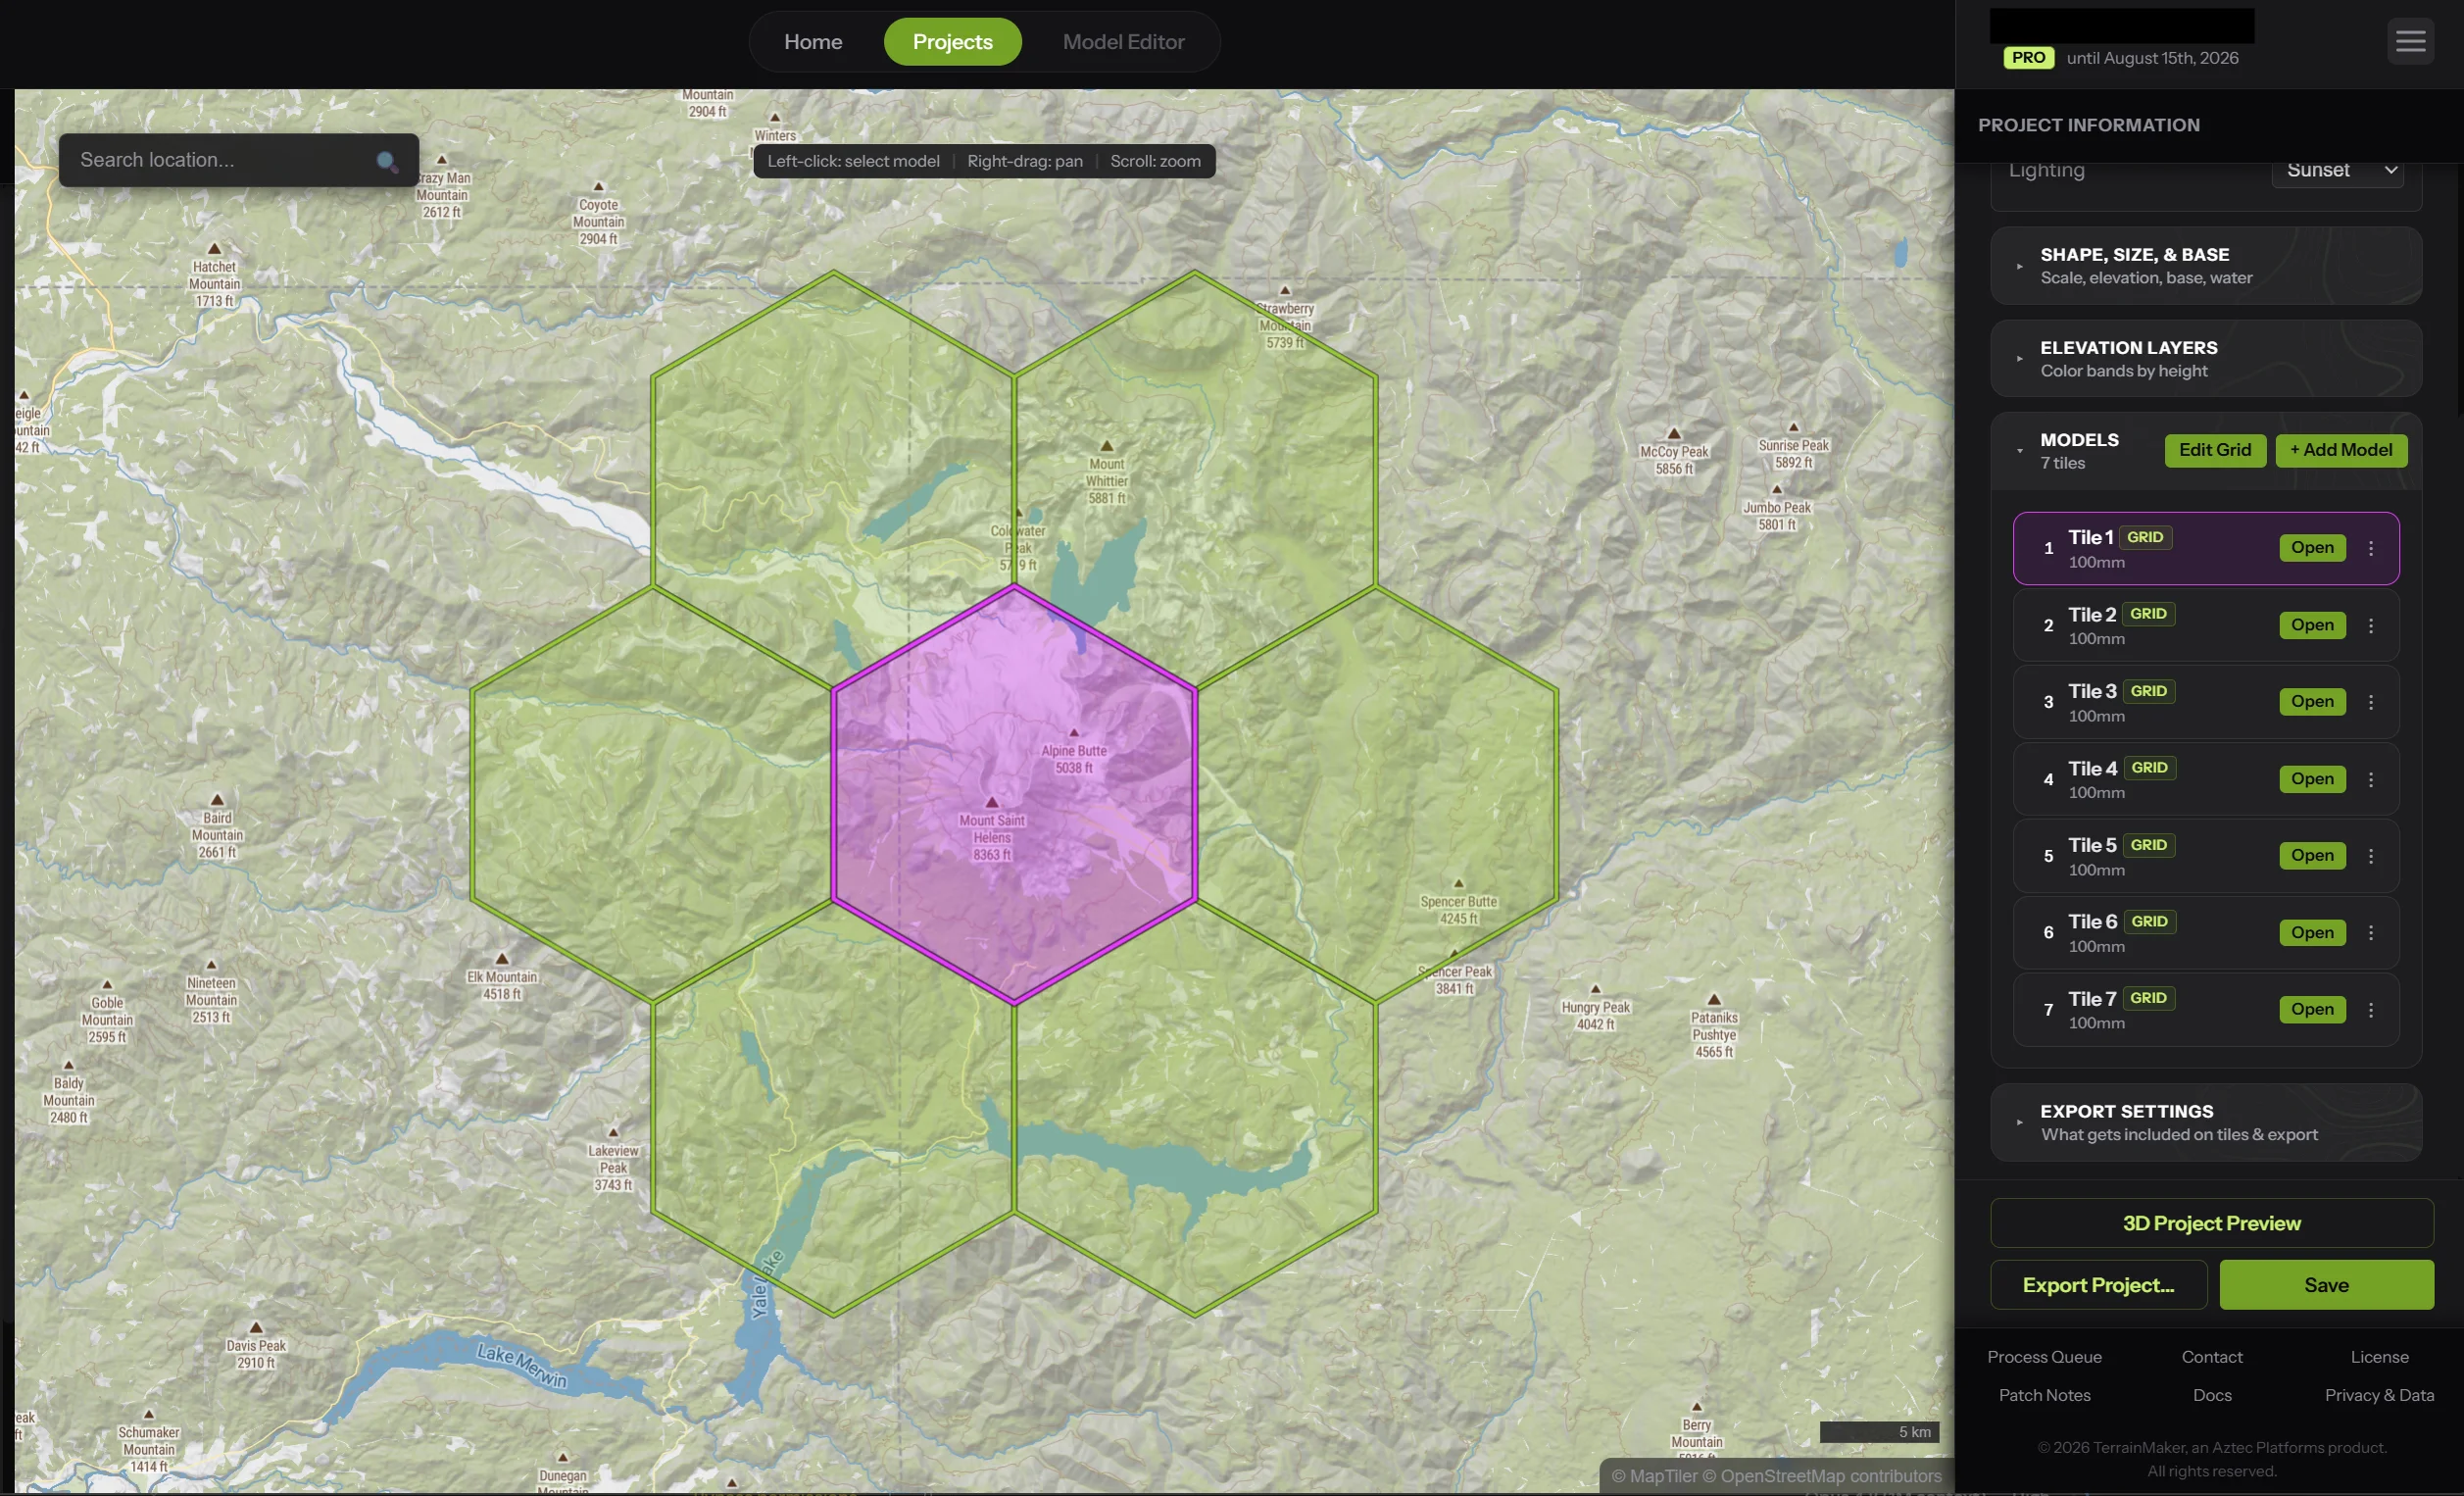Viewport: 2464px width, 1496px height.
Task: Click the search magnifier icon
Action: point(386,161)
